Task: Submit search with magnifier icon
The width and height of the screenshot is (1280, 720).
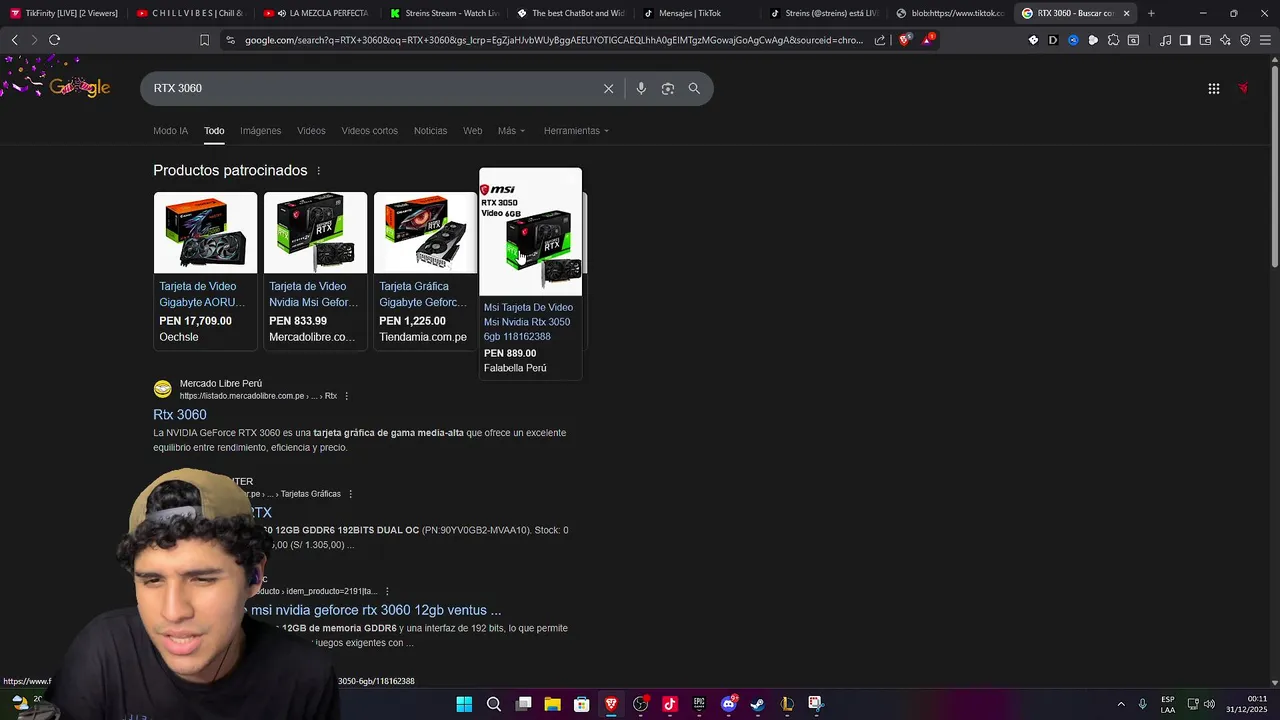Action: pos(694,88)
